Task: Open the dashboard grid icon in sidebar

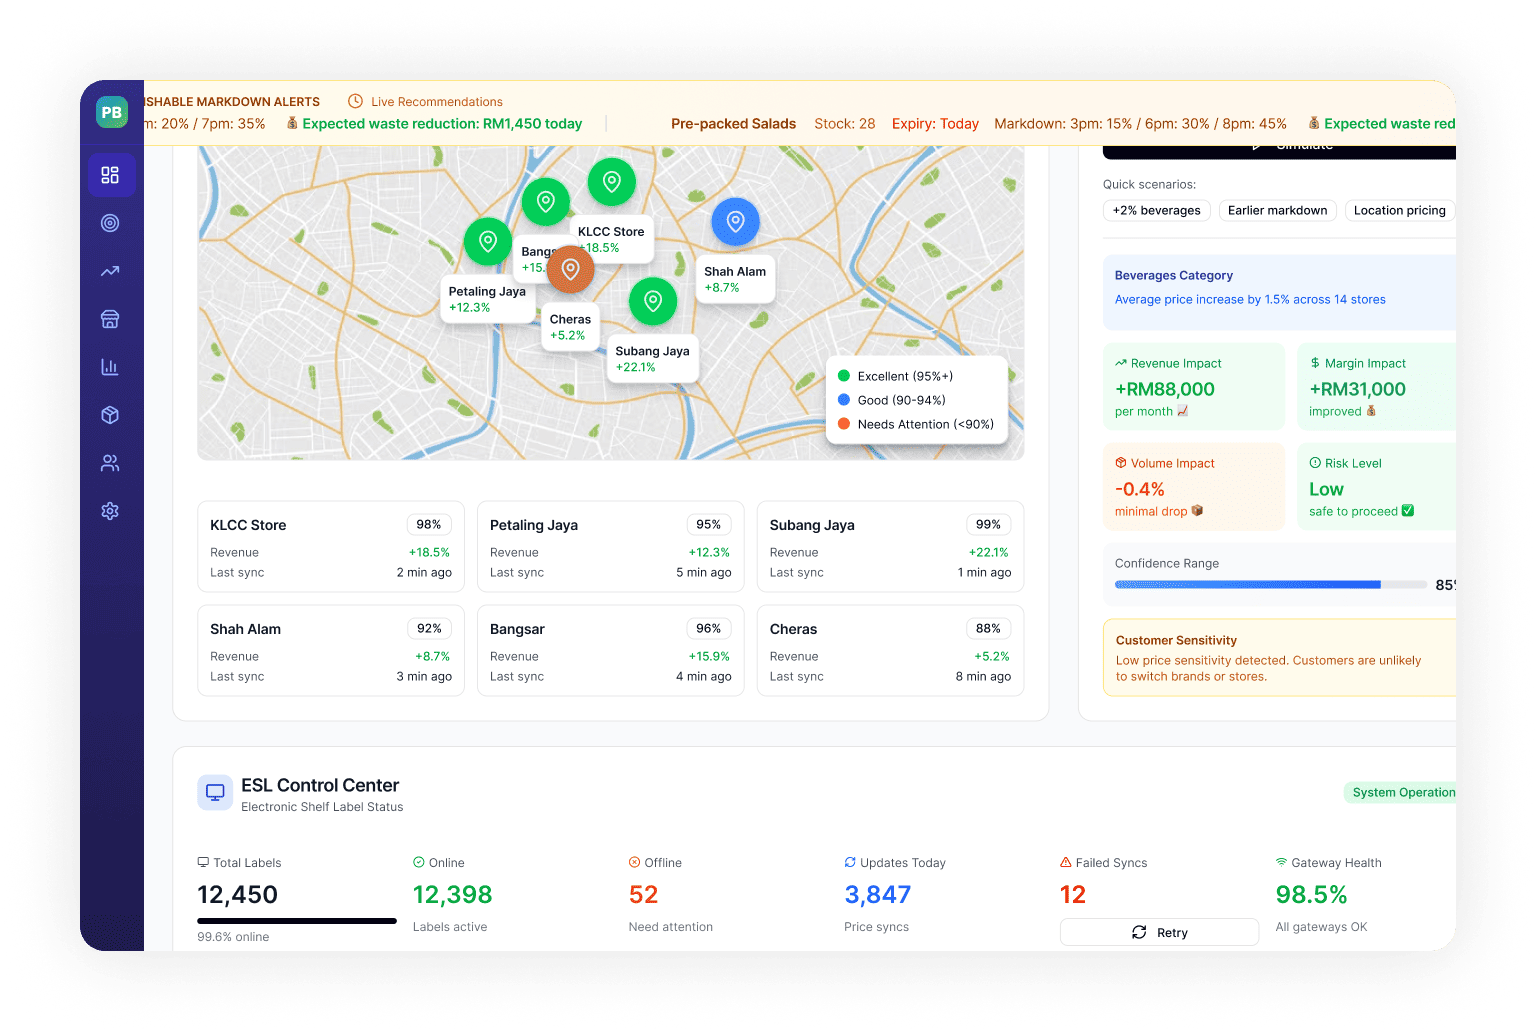Action: [x=110, y=175]
